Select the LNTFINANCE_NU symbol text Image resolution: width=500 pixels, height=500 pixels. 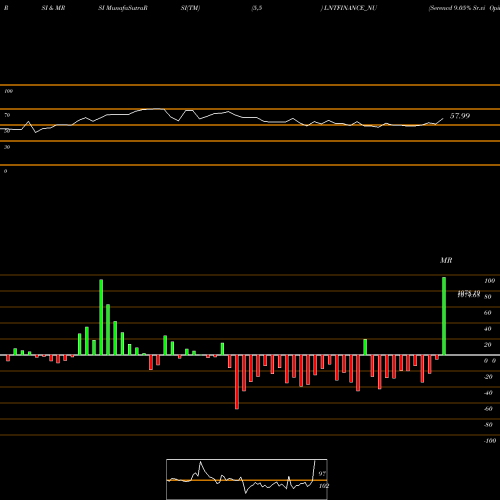point(350,8)
